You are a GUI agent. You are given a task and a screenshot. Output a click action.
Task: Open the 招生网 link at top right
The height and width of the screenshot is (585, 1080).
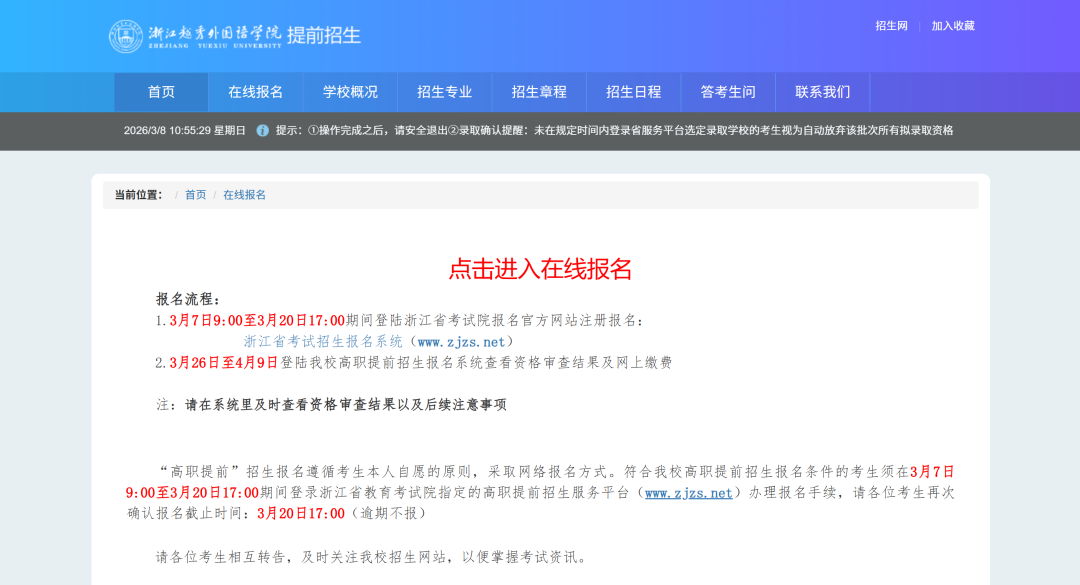click(x=890, y=25)
